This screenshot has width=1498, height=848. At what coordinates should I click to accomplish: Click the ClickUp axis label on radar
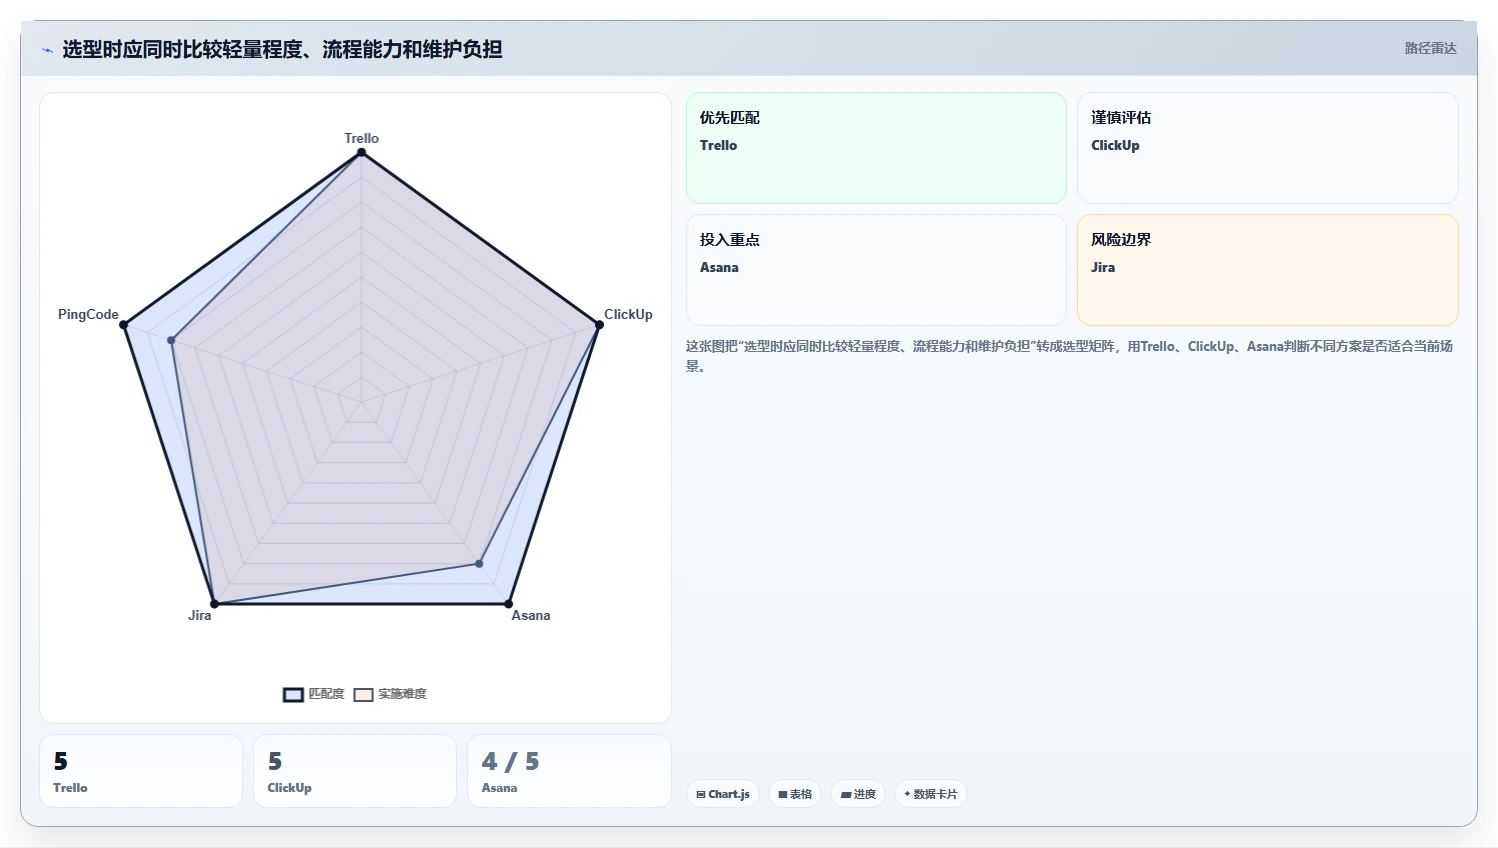click(x=628, y=314)
